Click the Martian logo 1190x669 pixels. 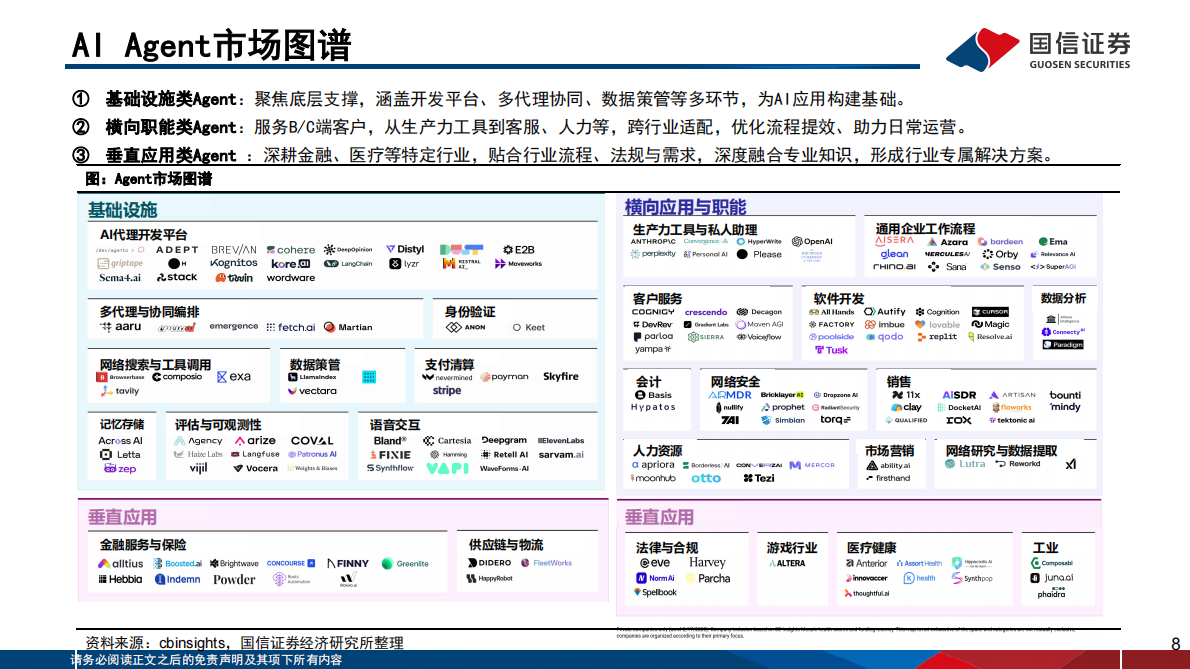348,328
